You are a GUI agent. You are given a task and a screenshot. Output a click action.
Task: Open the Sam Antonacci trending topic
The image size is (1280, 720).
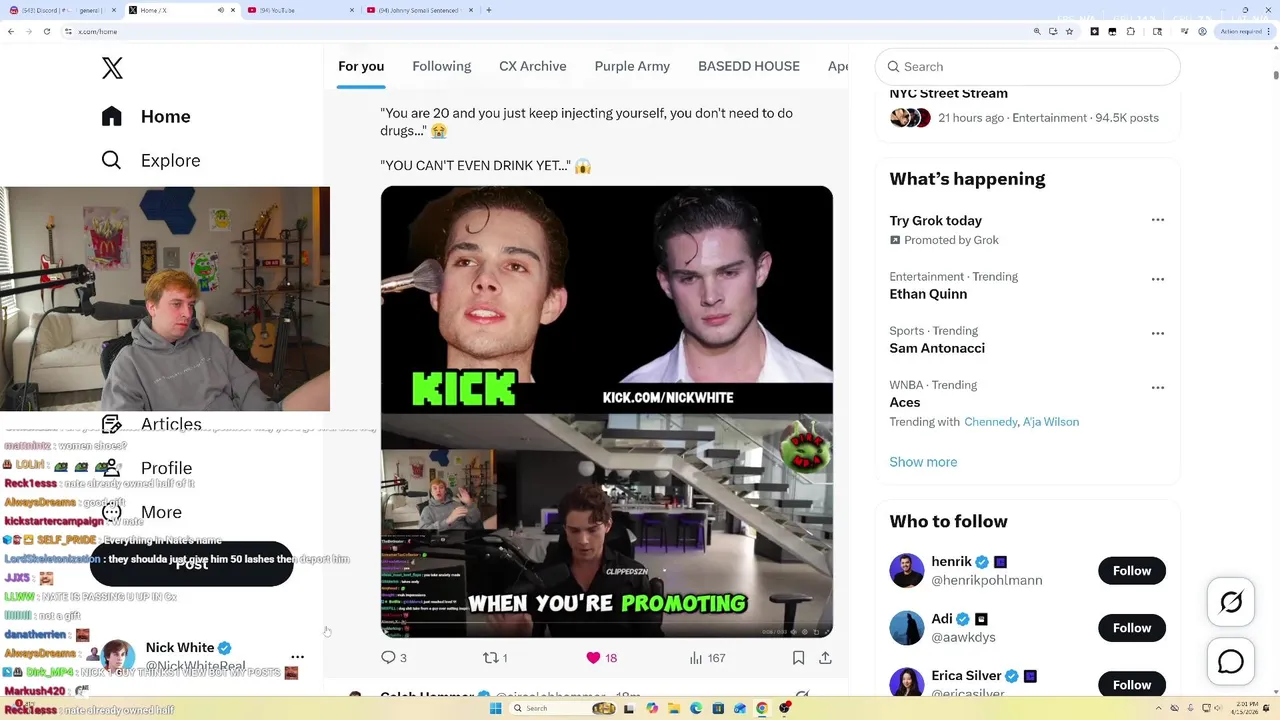coord(937,348)
